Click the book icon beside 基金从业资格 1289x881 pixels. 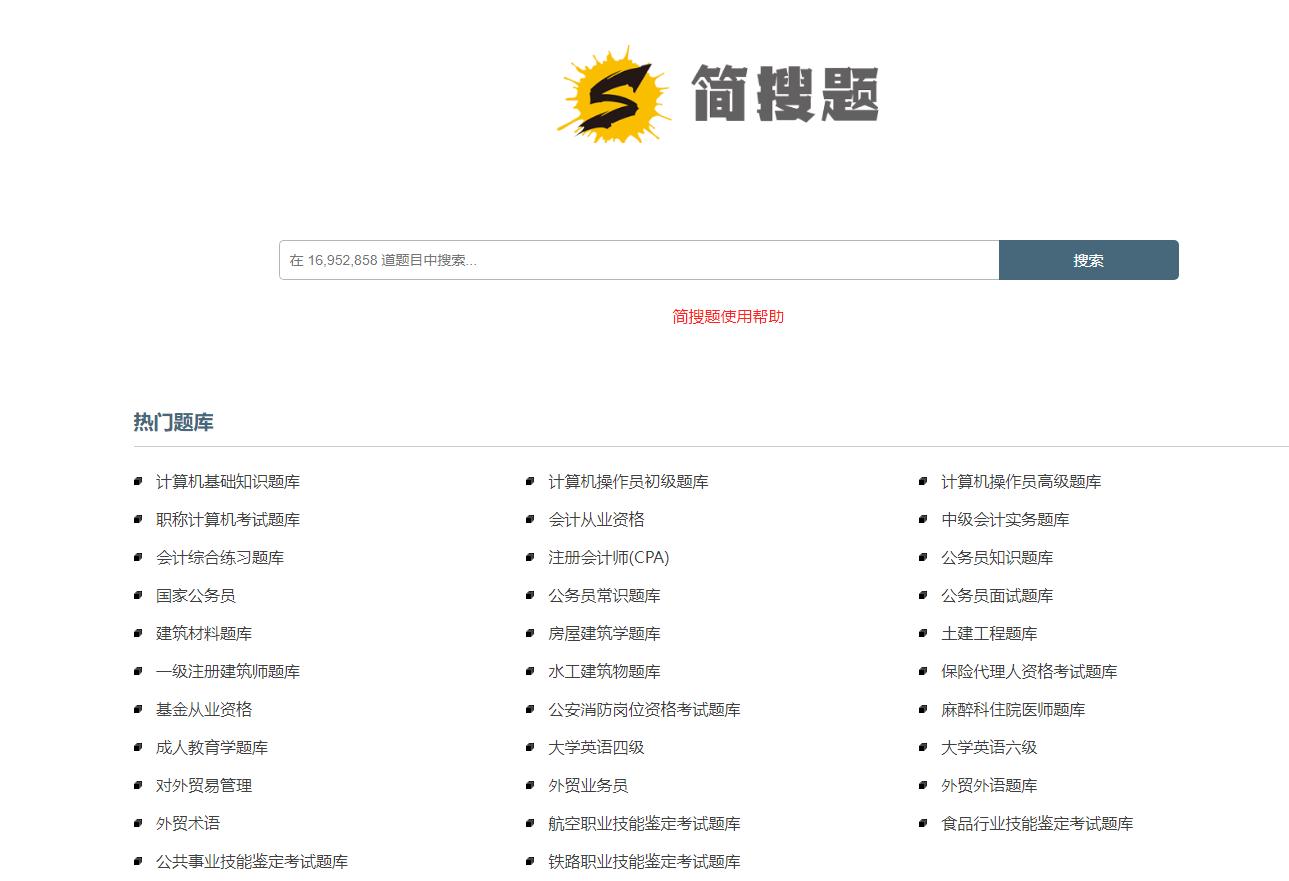click(x=139, y=709)
